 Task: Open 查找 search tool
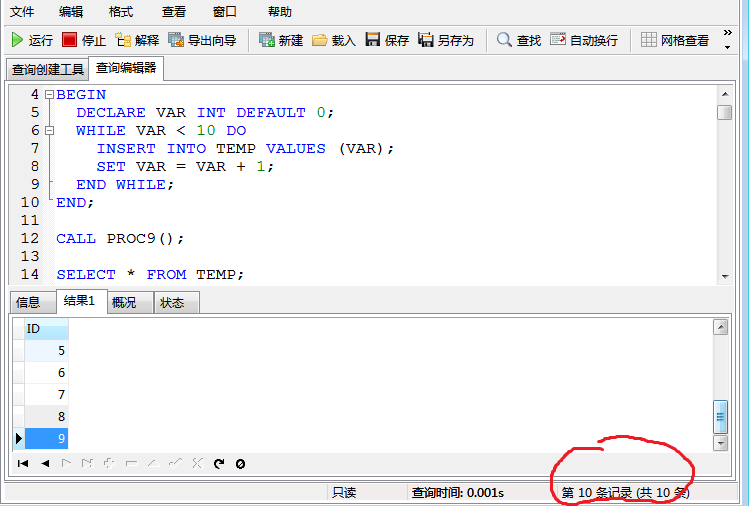[x=519, y=40]
